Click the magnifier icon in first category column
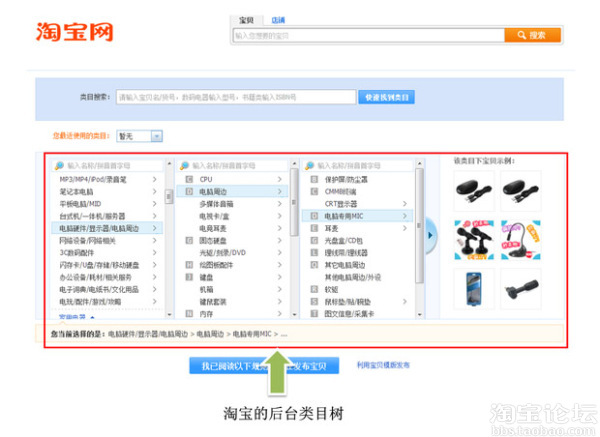 pyautogui.click(x=59, y=166)
